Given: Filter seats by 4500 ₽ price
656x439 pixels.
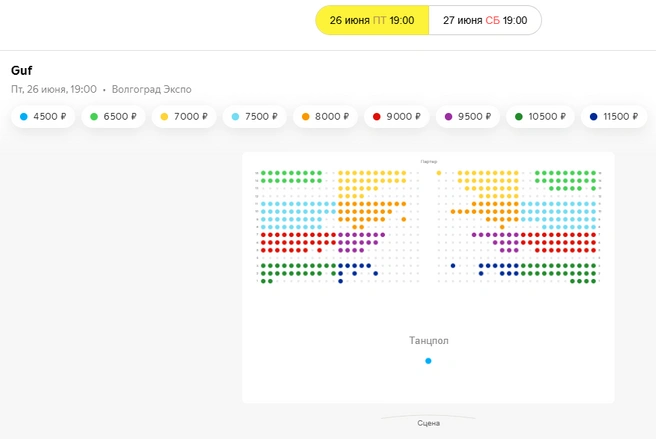Looking at the screenshot, I should (43, 116).
